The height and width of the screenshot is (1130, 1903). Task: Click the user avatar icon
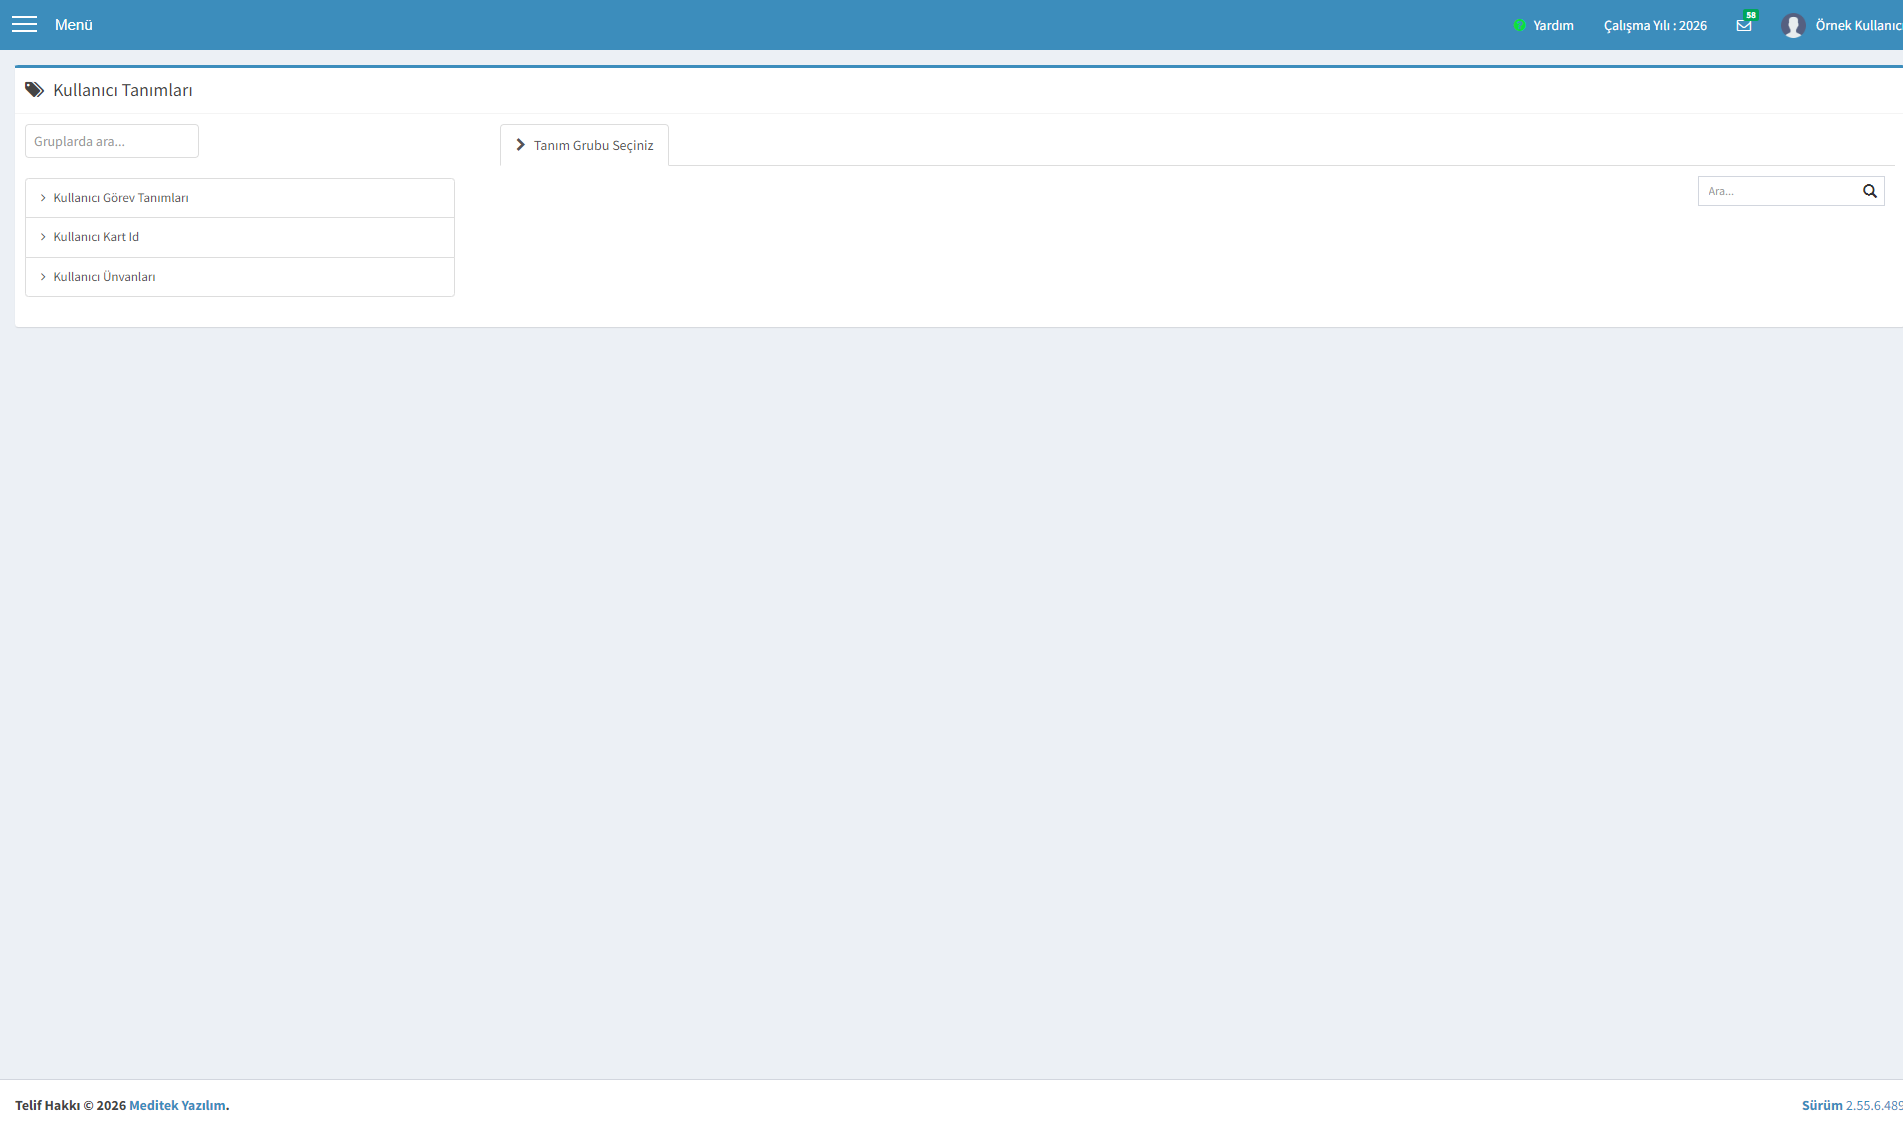[1793, 25]
